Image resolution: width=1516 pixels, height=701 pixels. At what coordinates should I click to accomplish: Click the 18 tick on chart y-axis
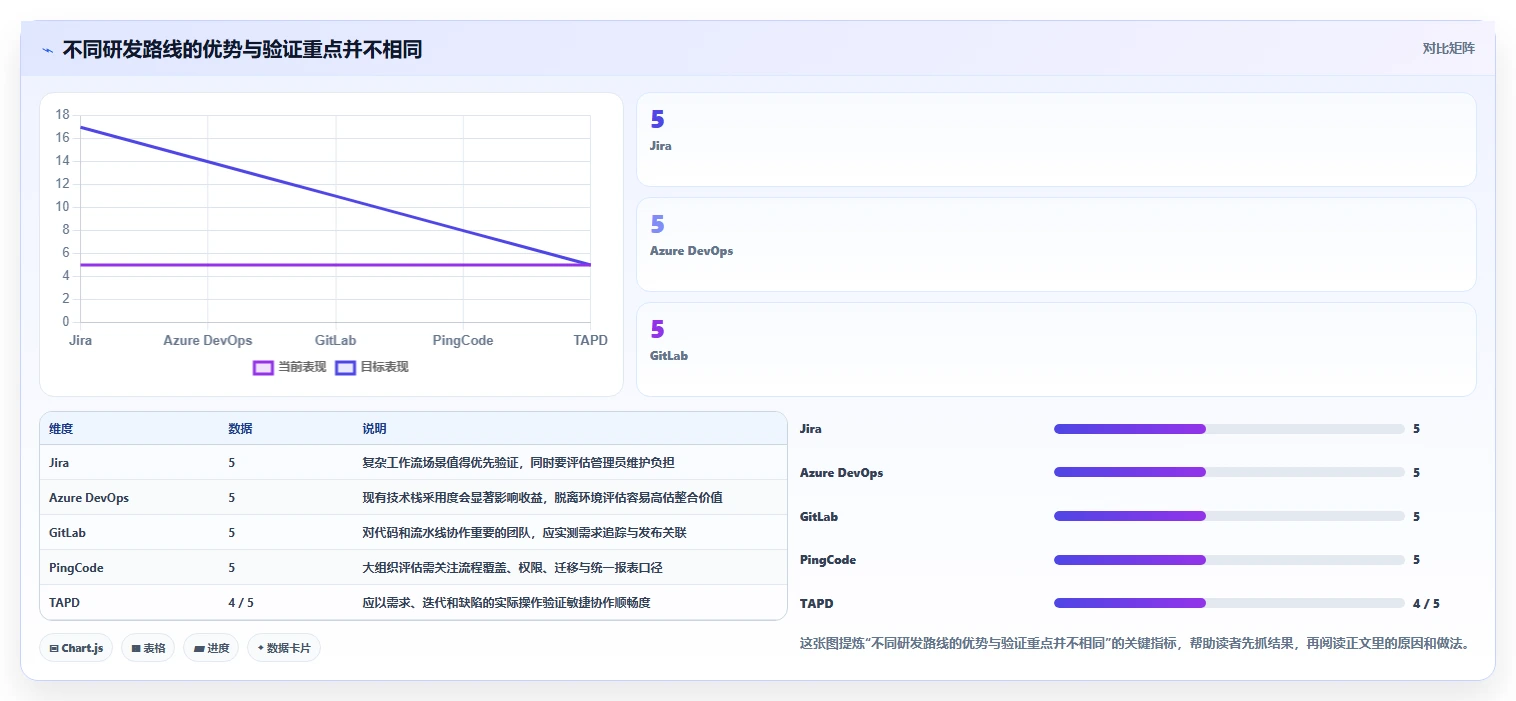tap(62, 115)
